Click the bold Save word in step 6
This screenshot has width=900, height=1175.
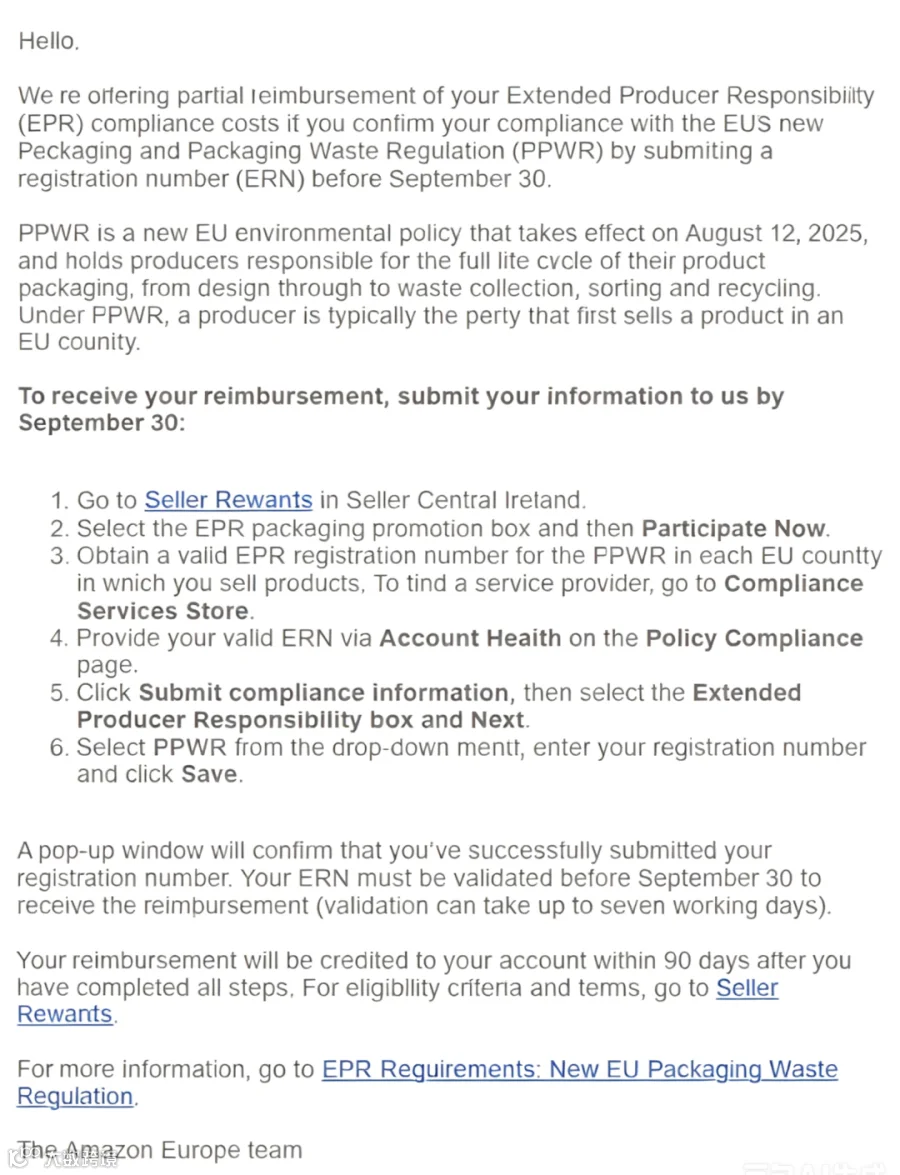point(208,774)
